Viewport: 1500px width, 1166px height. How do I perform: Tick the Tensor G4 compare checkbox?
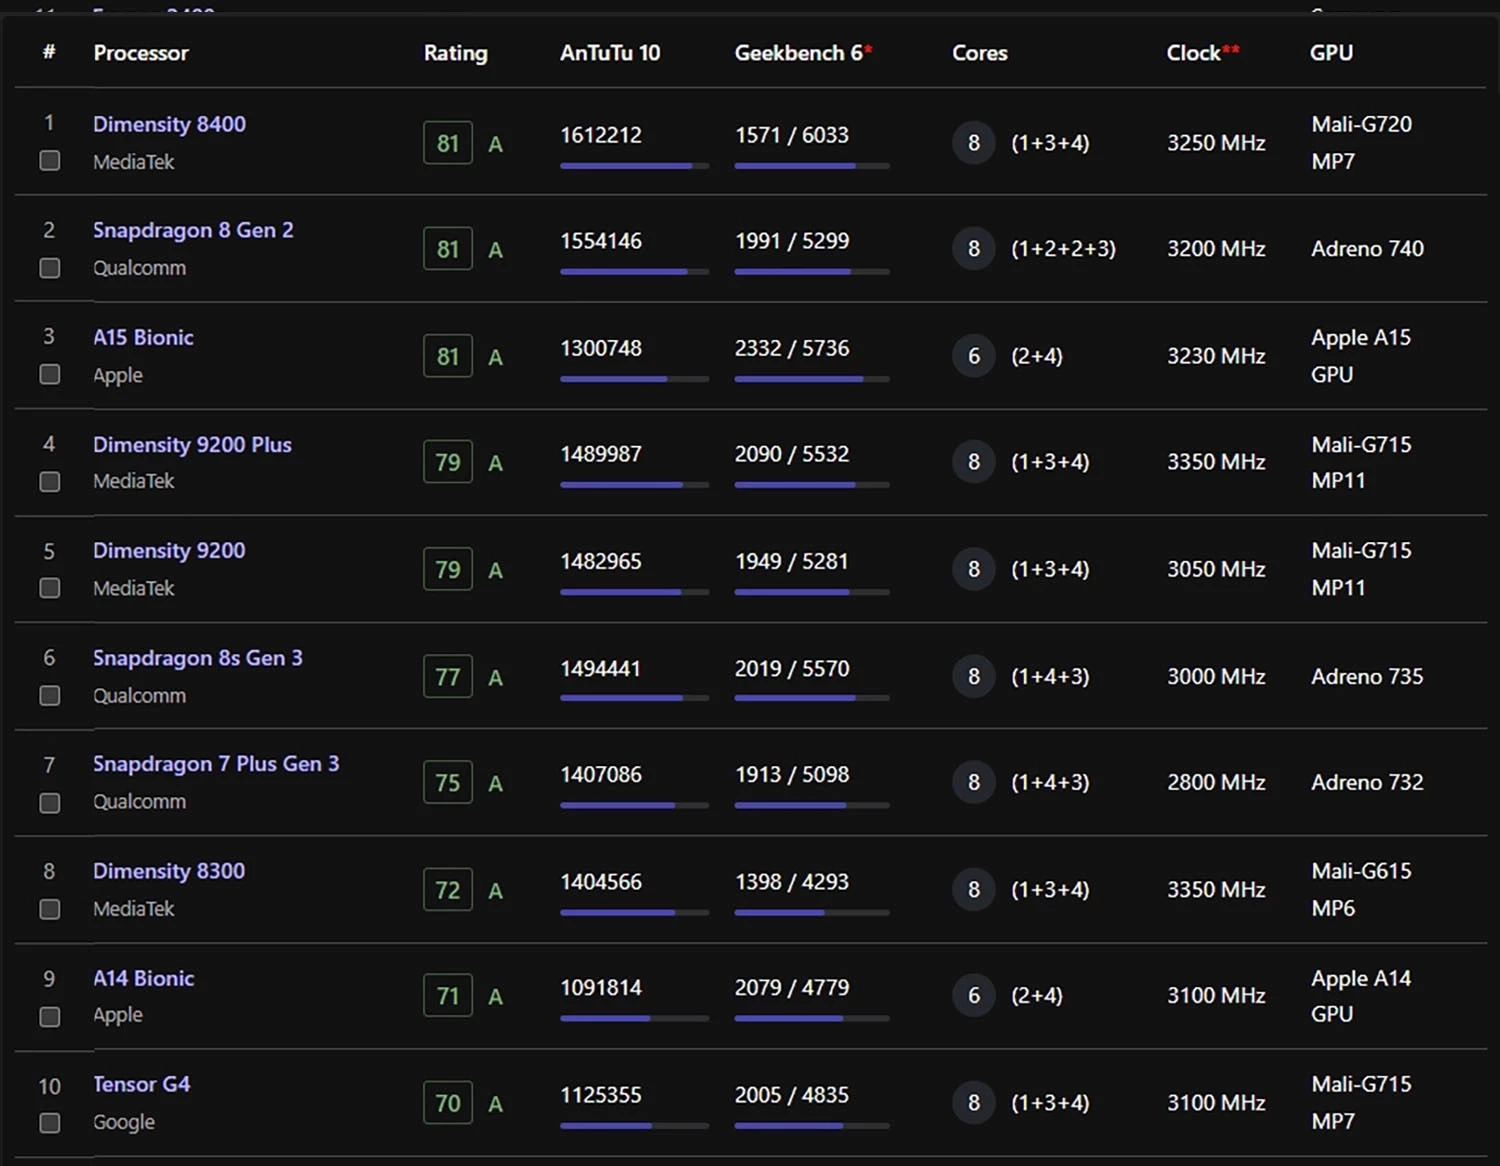point(49,1123)
